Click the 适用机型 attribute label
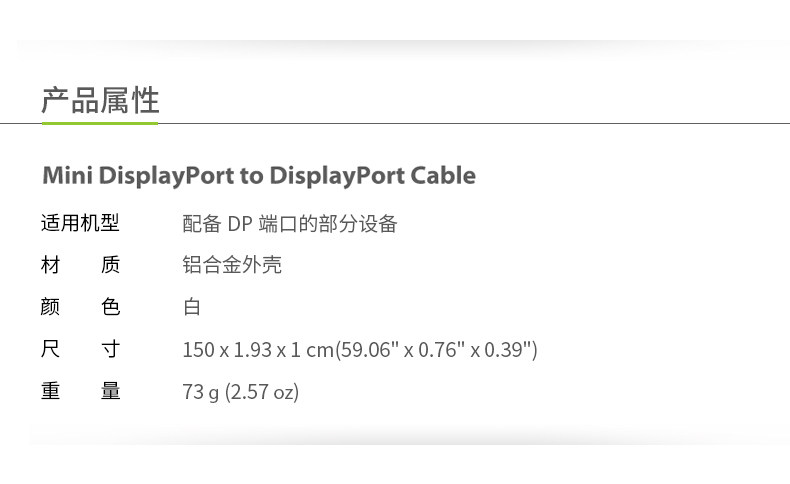The height and width of the screenshot is (484, 790). click(x=80, y=223)
